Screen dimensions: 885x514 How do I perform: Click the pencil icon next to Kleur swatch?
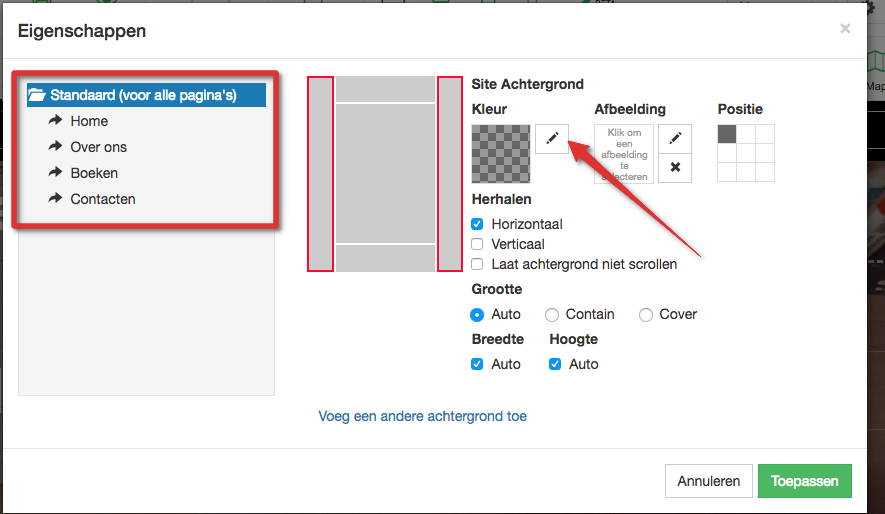[x=552, y=138]
